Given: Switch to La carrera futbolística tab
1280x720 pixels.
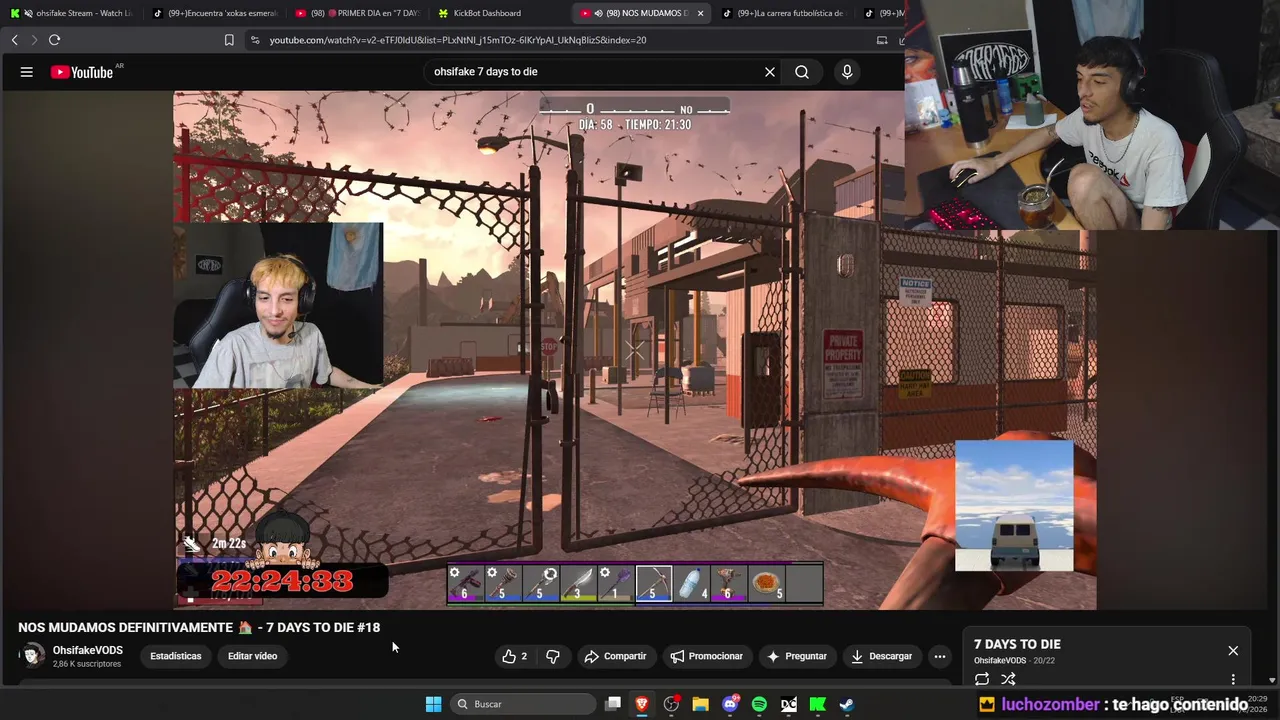Looking at the screenshot, I should coord(785,13).
